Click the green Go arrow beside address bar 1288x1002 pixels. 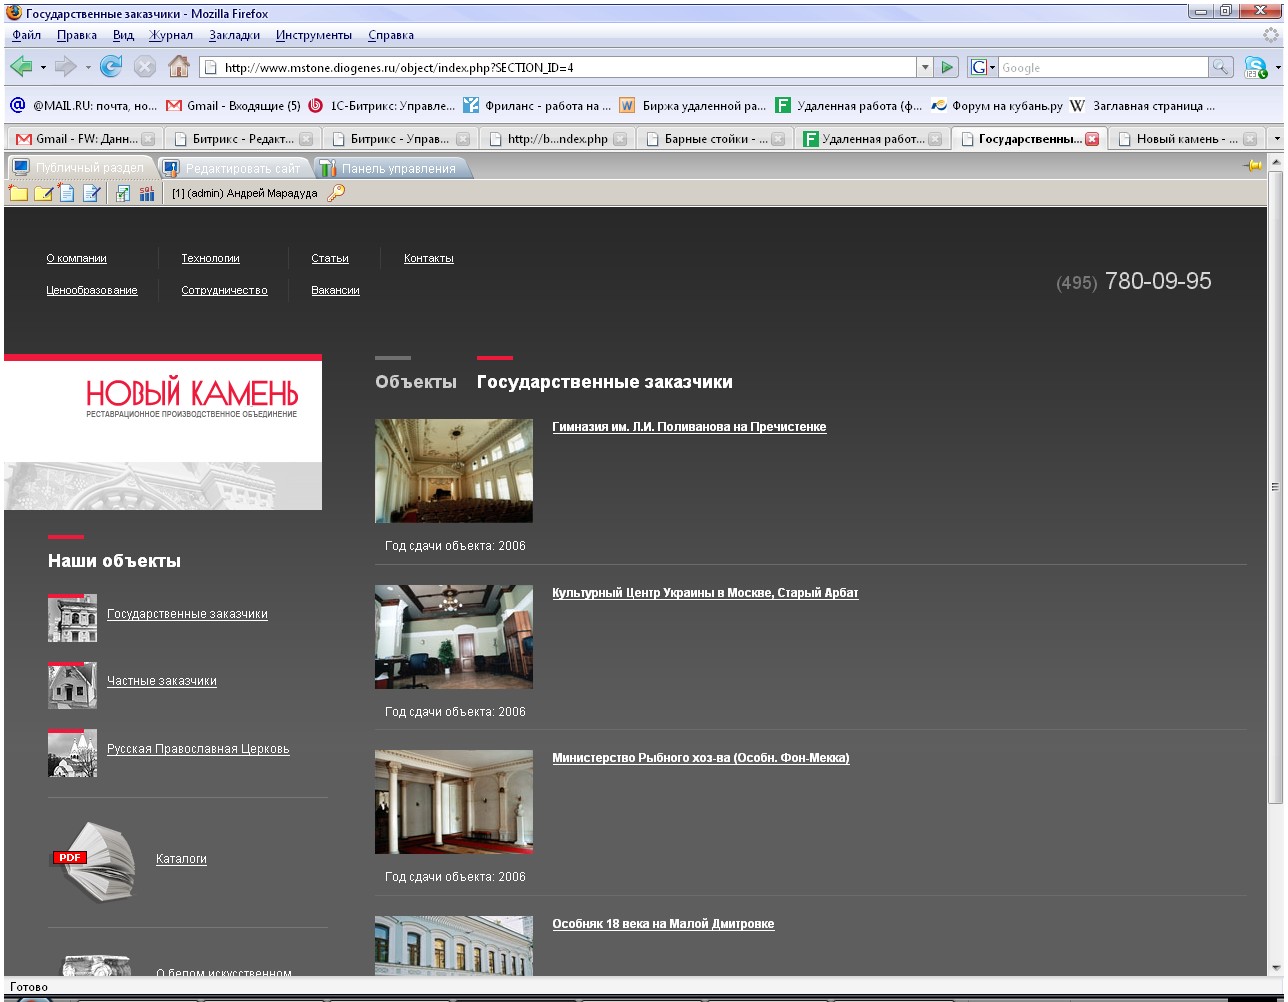[948, 67]
